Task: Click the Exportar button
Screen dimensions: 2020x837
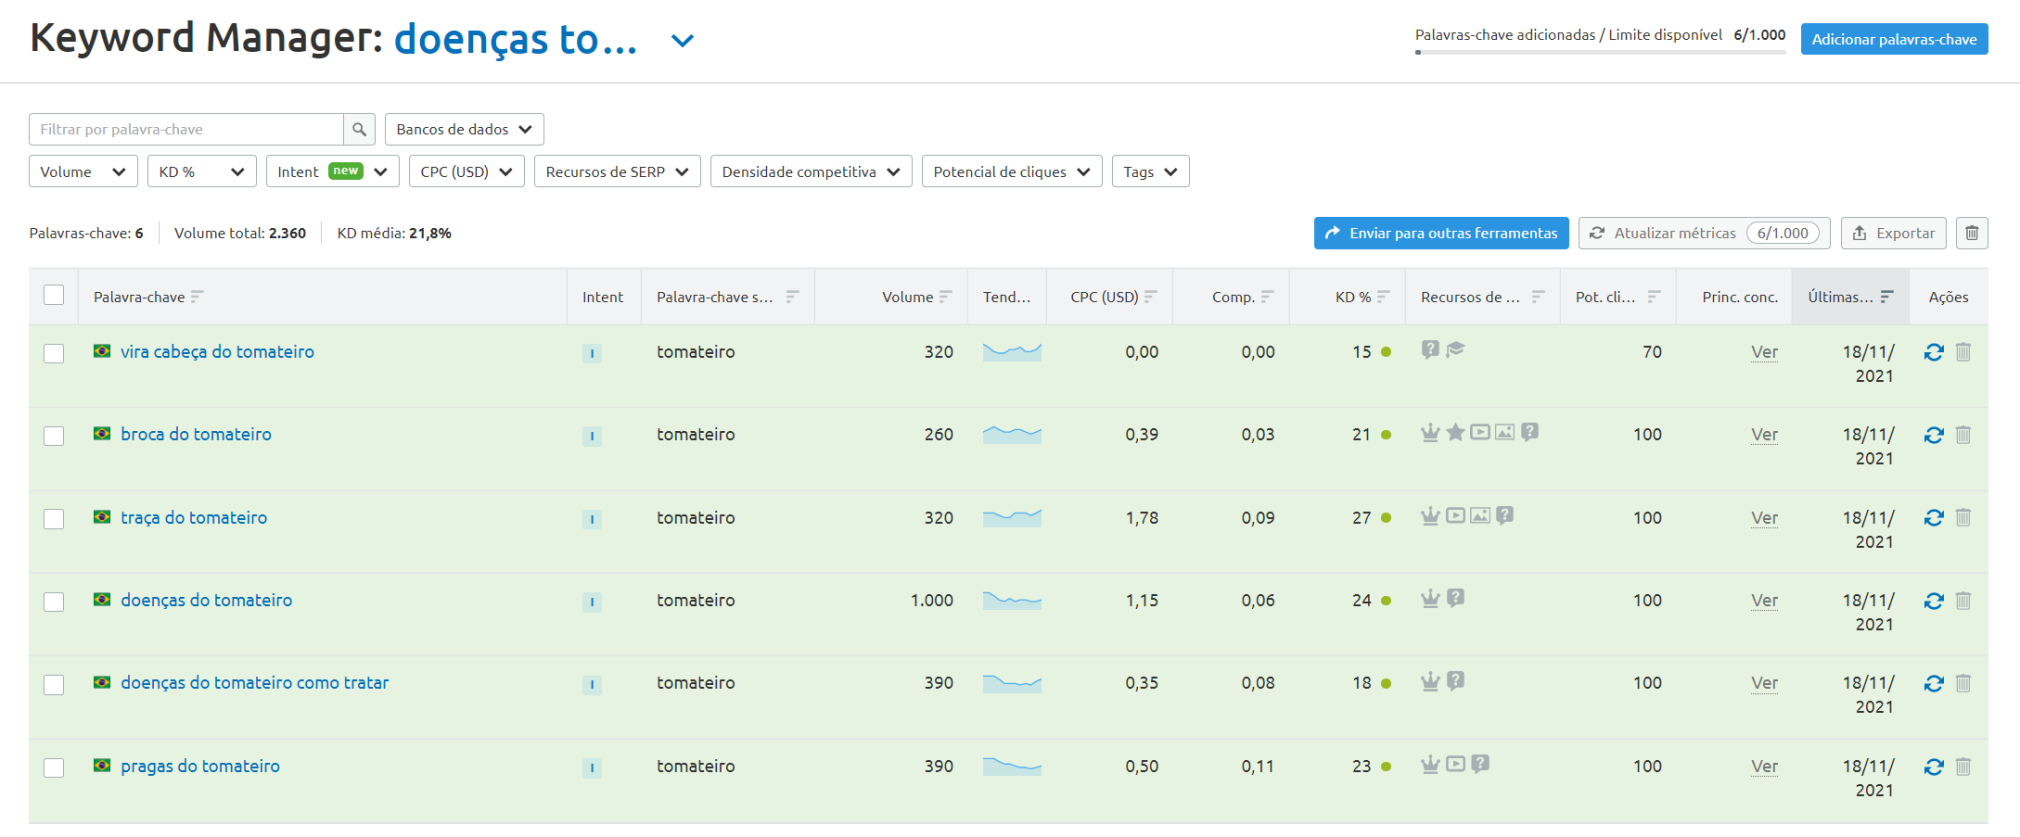Action: point(1893,233)
